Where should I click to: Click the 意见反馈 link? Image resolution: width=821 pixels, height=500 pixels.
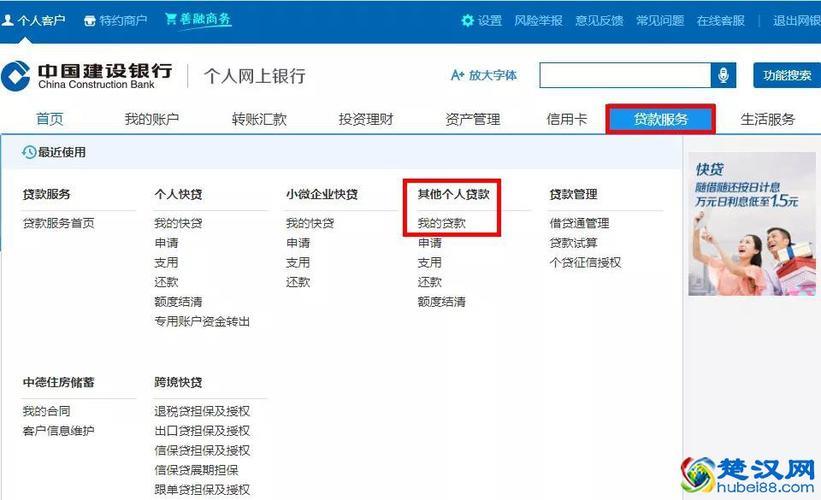(599, 21)
